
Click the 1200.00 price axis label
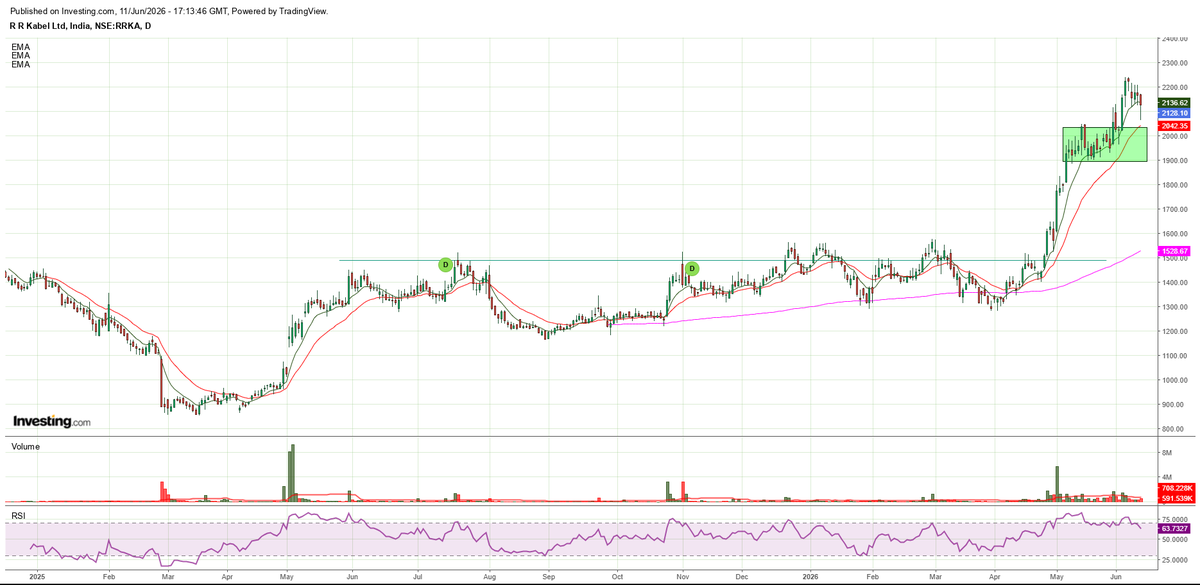(x=1176, y=331)
